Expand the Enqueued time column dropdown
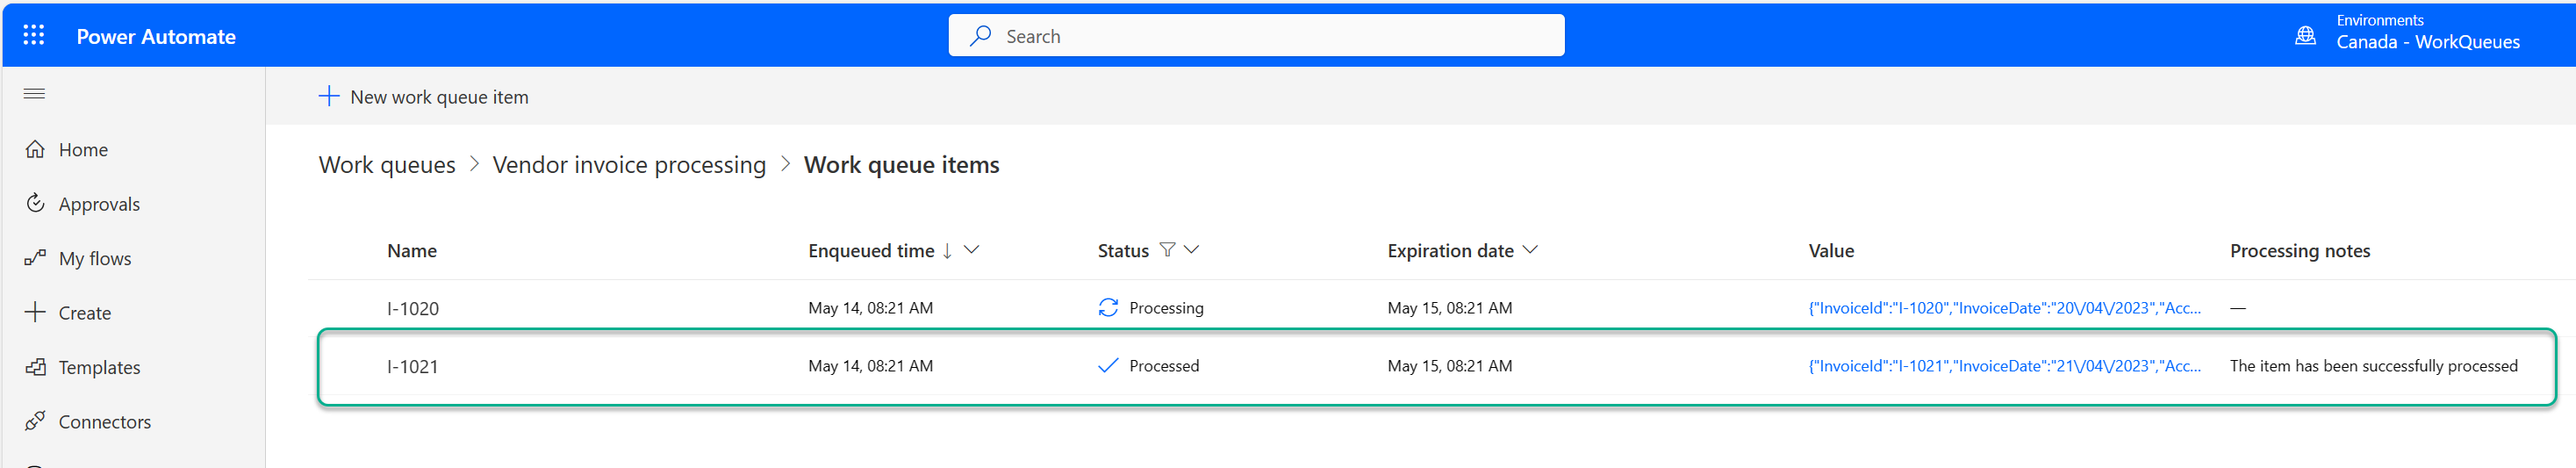 tap(971, 250)
